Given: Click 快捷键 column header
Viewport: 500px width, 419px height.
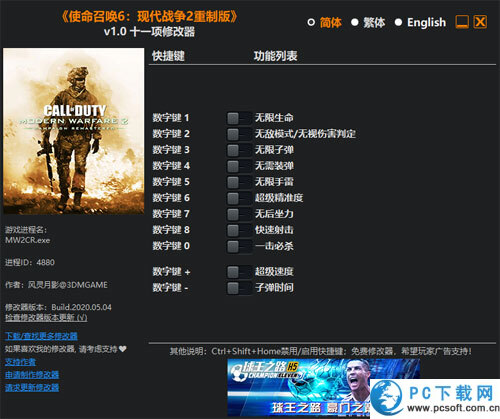Looking at the screenshot, I should point(168,56).
